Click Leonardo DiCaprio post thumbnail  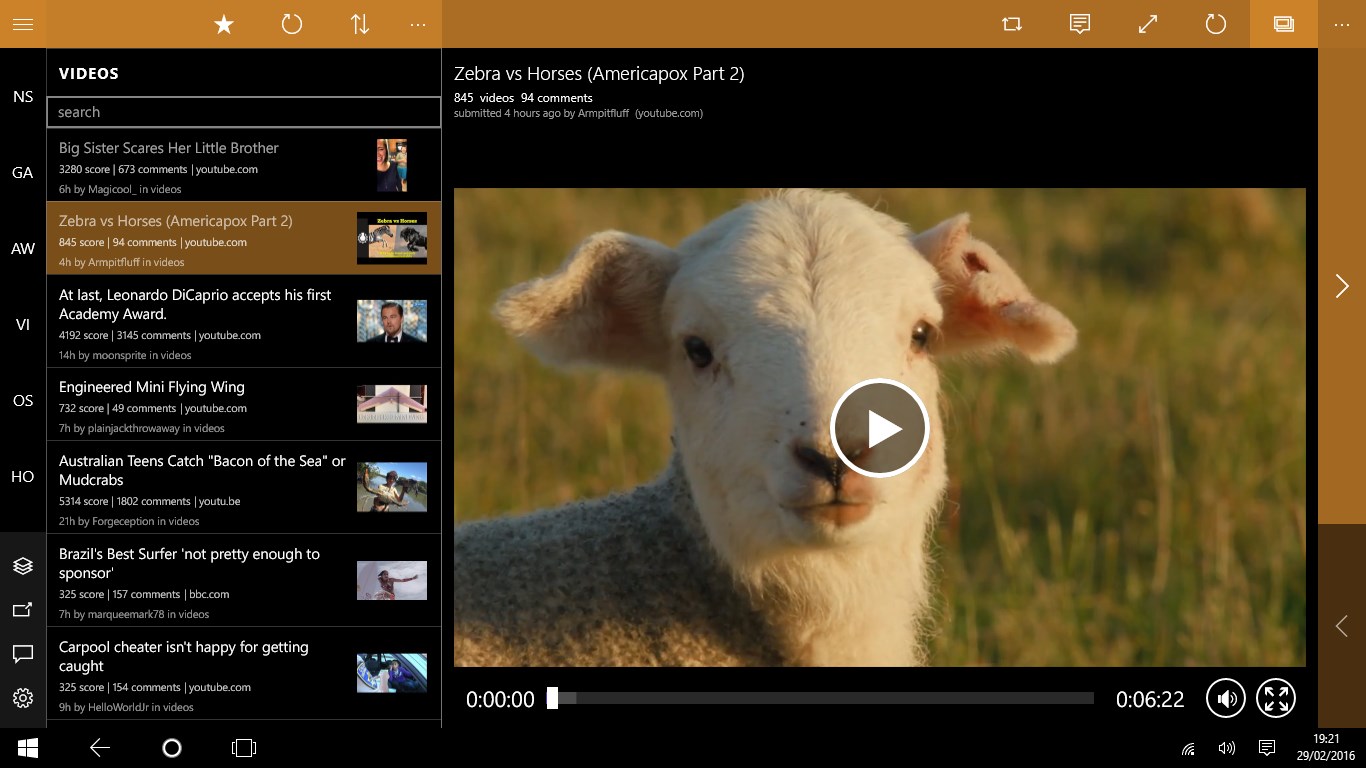pos(392,321)
